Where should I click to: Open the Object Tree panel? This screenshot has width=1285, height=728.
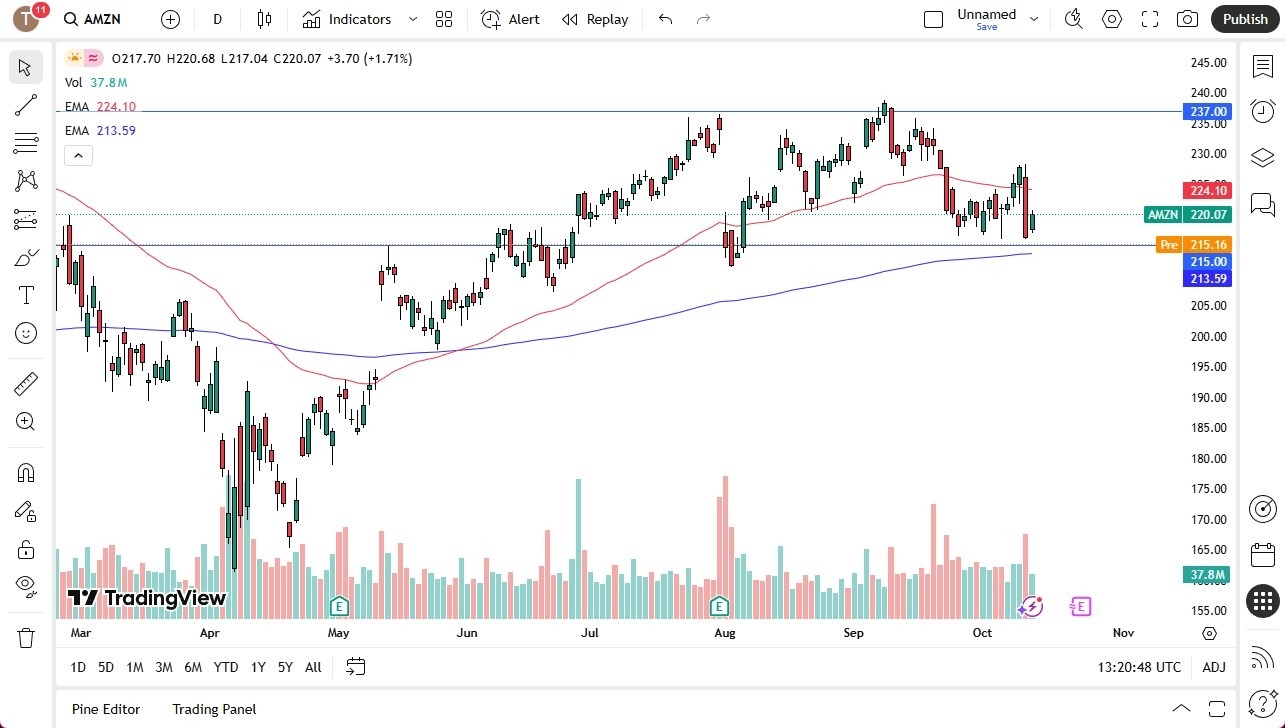(x=1262, y=157)
